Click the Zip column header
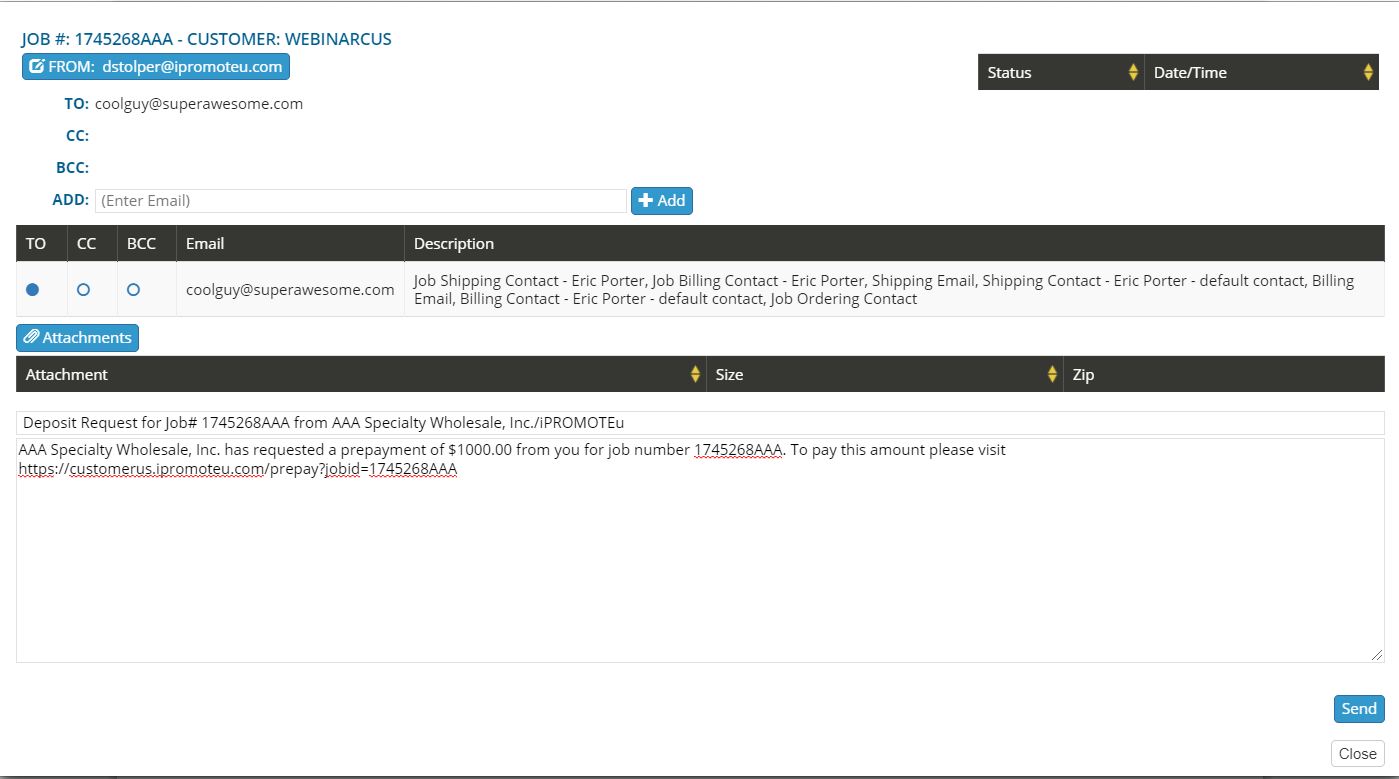Viewport: 1399px width, 779px height. (x=1083, y=374)
